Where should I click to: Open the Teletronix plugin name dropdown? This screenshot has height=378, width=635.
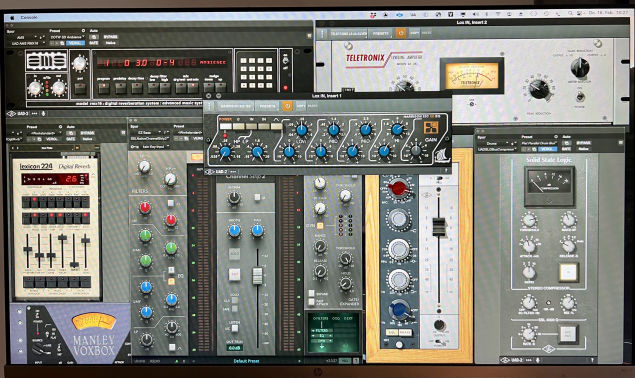(349, 34)
